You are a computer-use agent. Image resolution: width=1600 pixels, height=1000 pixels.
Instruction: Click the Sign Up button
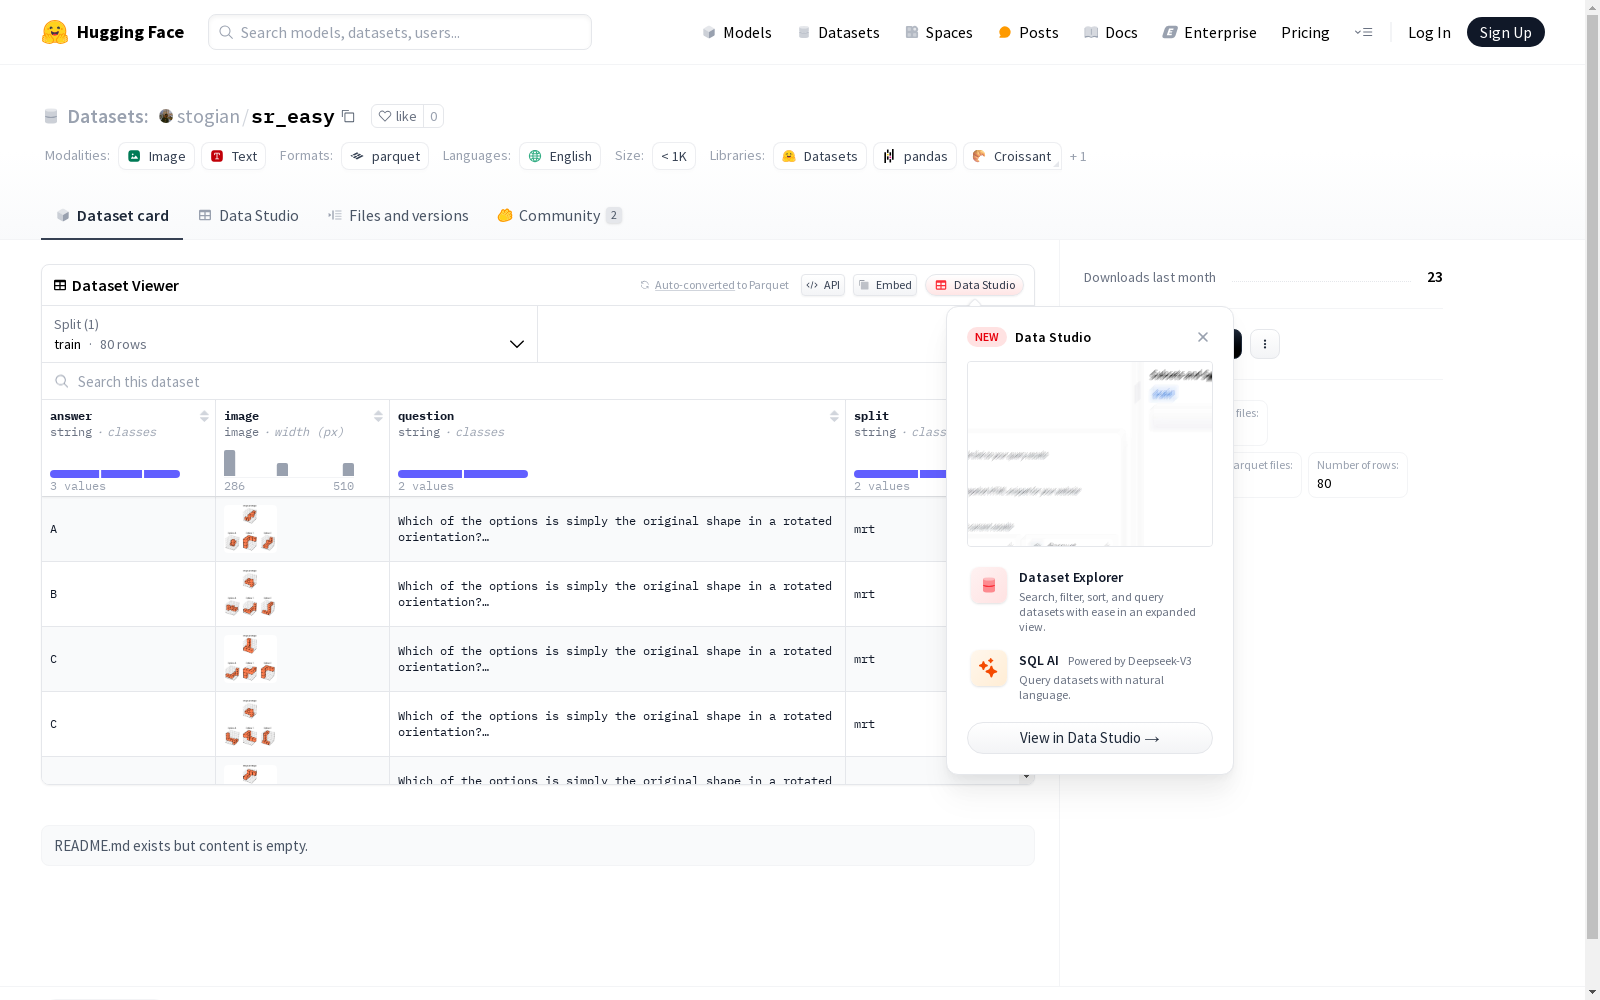pyautogui.click(x=1505, y=32)
